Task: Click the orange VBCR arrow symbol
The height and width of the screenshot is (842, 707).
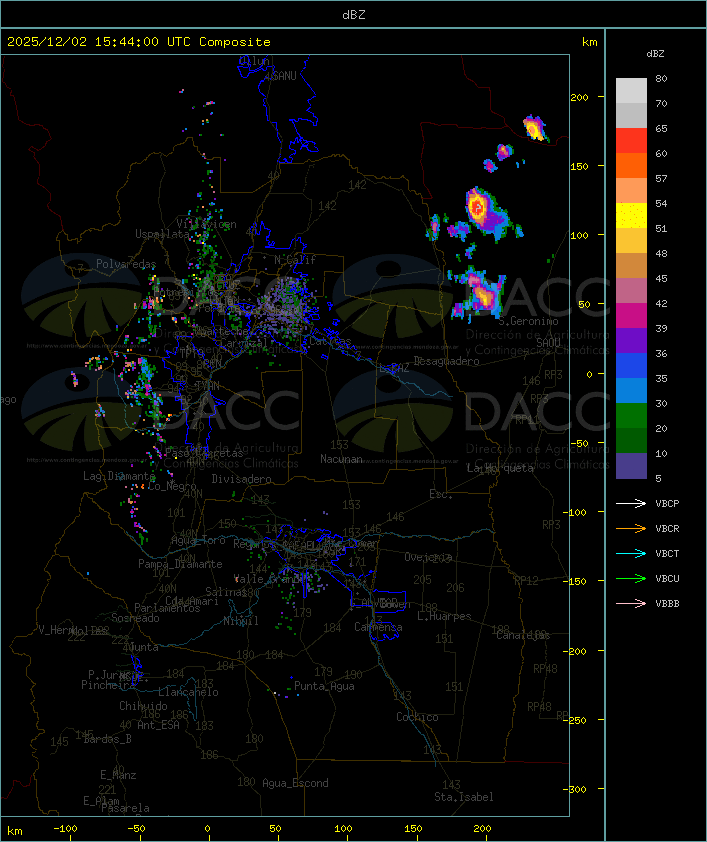Action: click(631, 528)
